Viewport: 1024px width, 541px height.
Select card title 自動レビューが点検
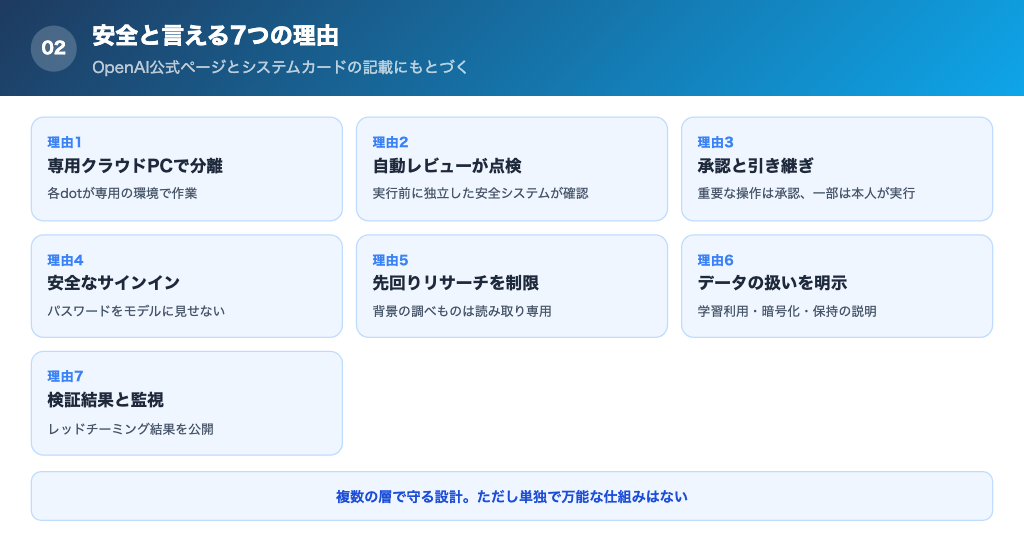[x=447, y=166]
